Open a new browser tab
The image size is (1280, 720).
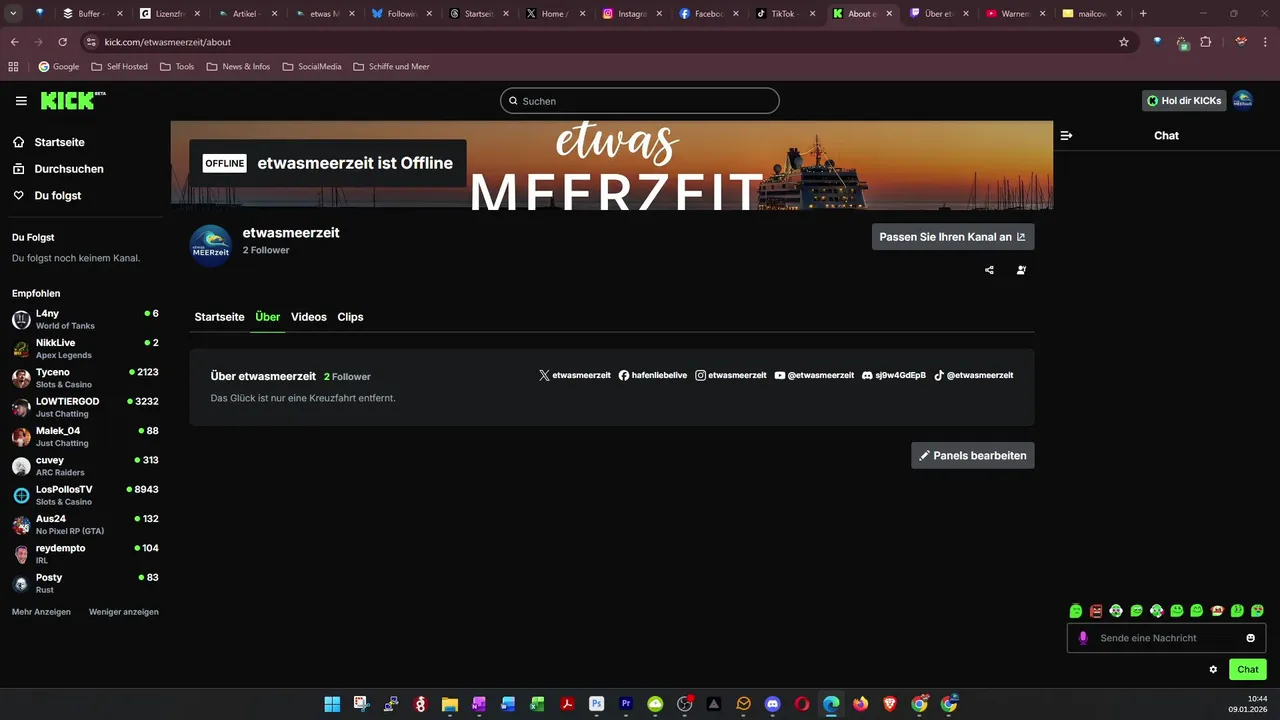(1143, 14)
